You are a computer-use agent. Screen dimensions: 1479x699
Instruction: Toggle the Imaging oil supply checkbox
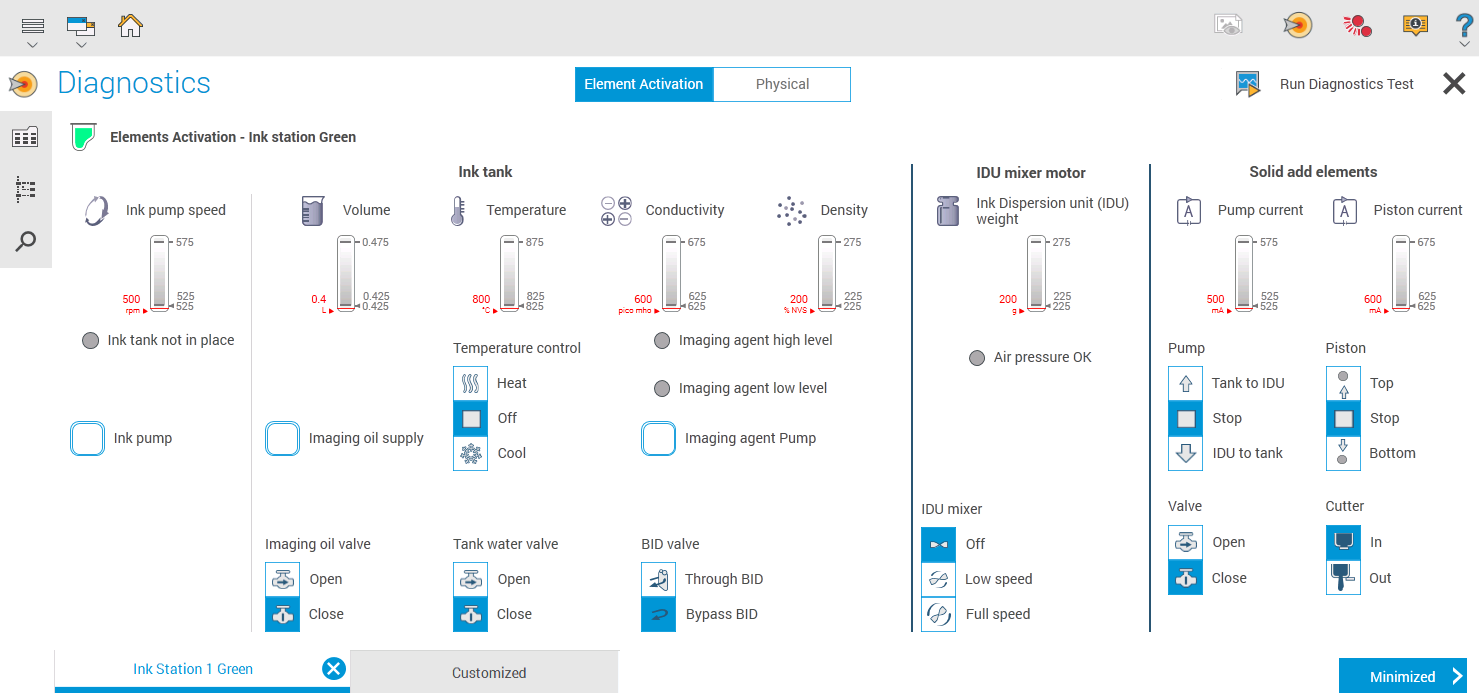(282, 438)
